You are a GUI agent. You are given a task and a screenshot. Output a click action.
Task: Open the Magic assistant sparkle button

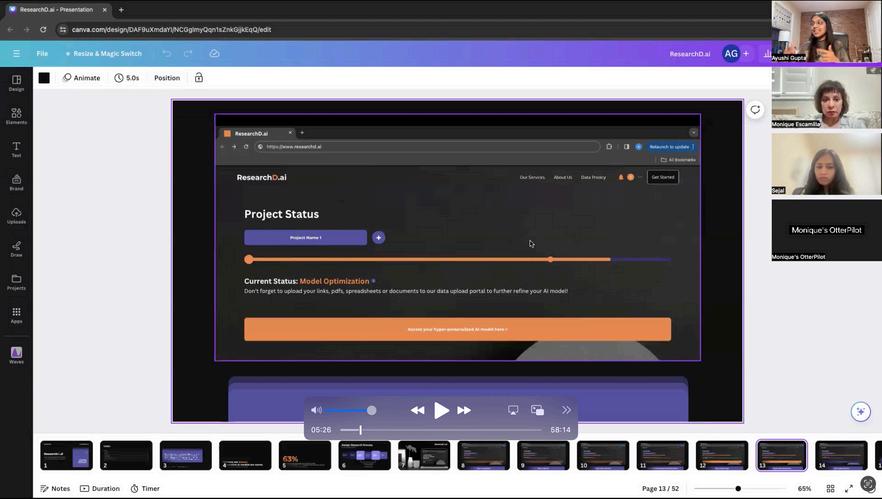coord(860,412)
